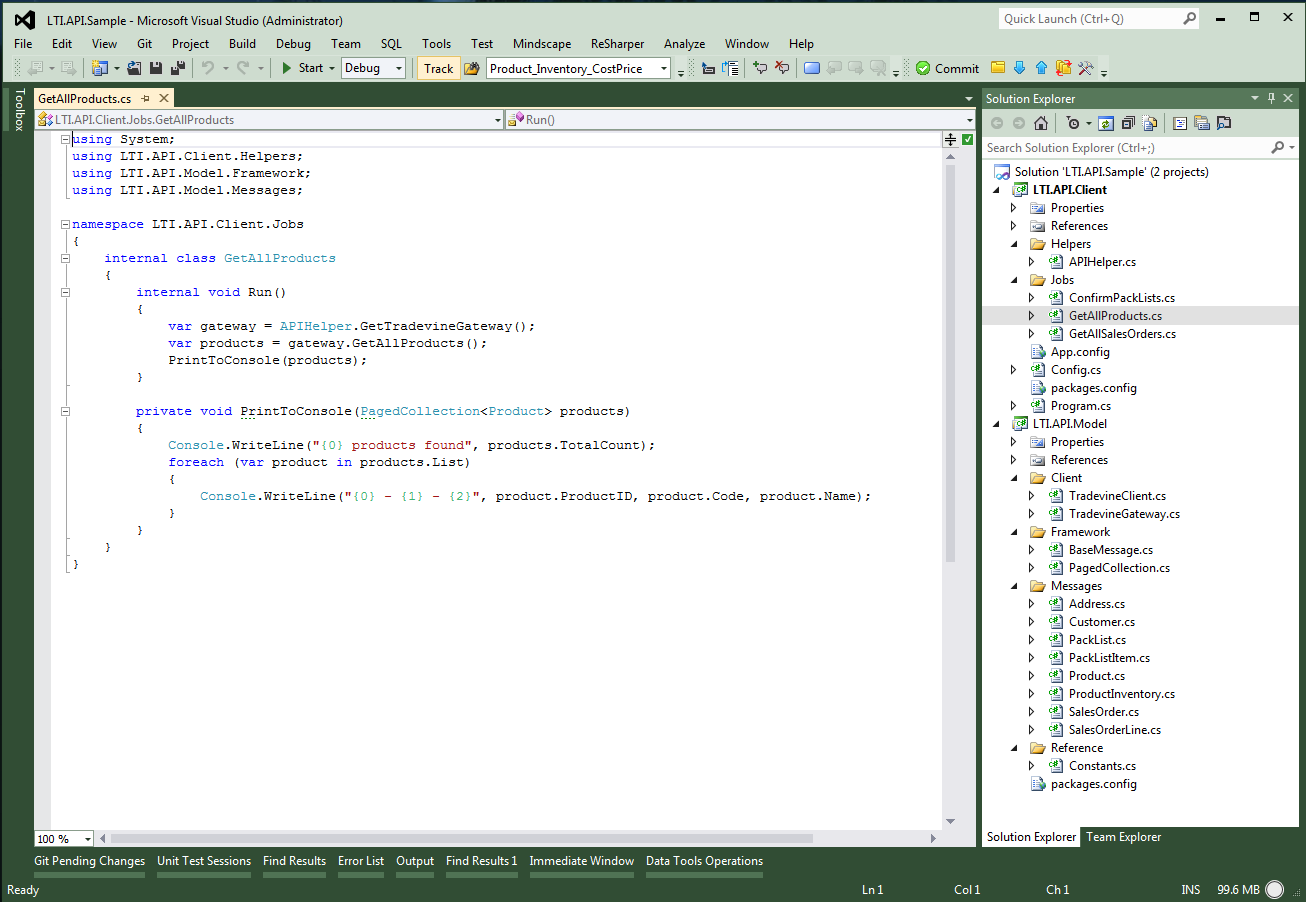The height and width of the screenshot is (902, 1306).
Task: Click the Track button
Action: click(438, 68)
